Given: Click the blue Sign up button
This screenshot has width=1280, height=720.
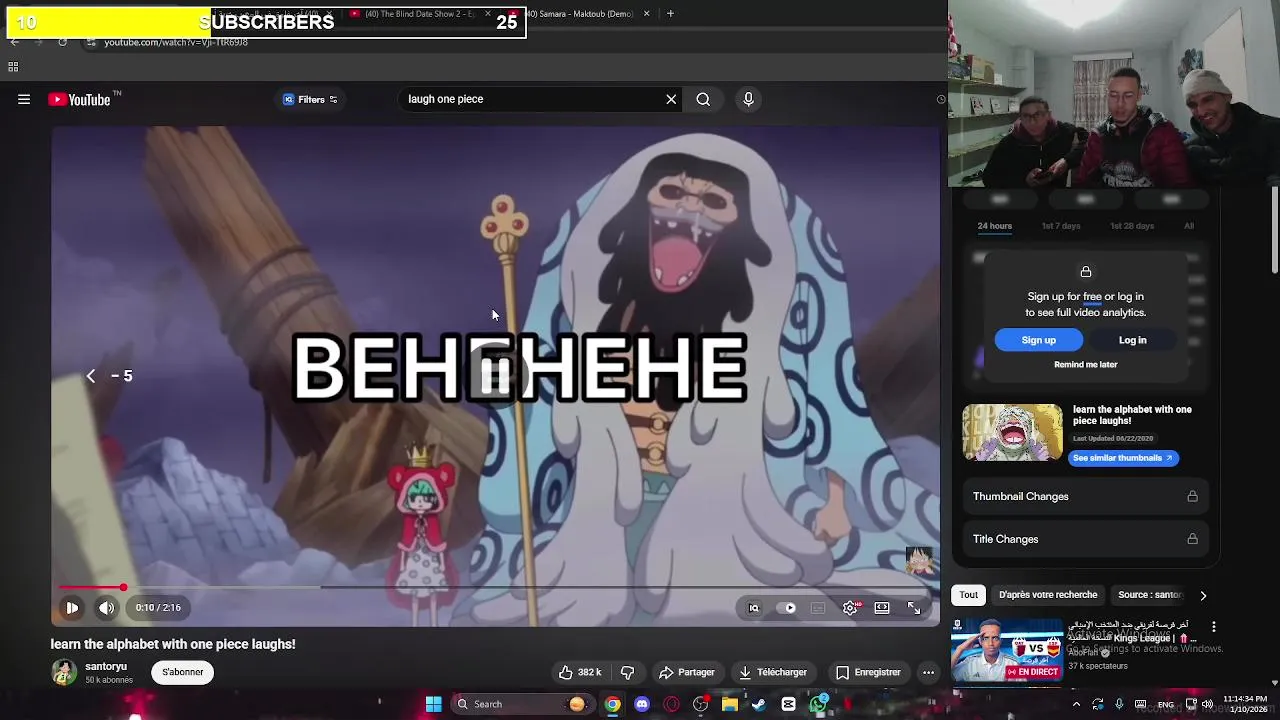Looking at the screenshot, I should (1038, 340).
